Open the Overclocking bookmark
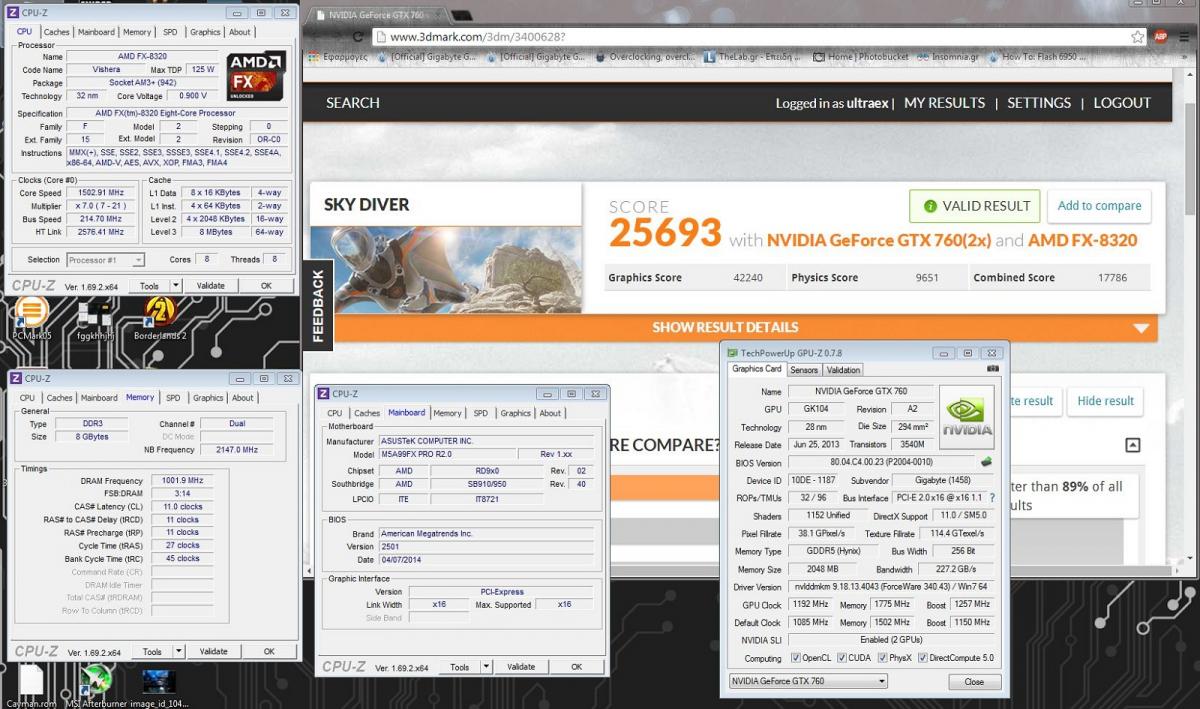The width and height of the screenshot is (1200, 709). coord(645,57)
